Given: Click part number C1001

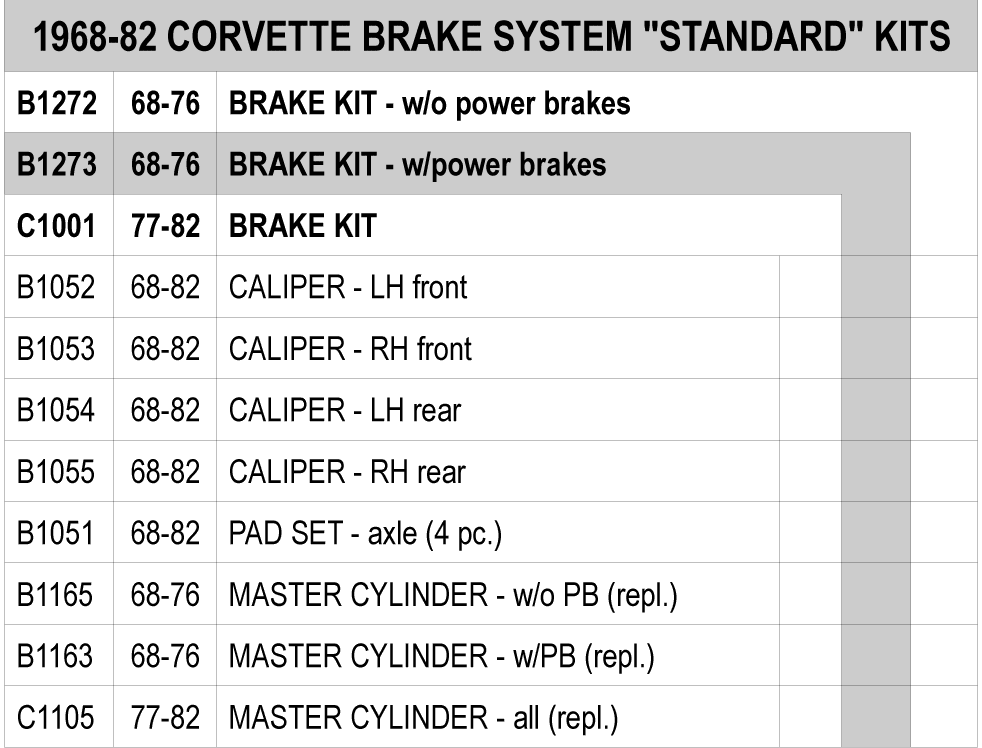Looking at the screenshot, I should [56, 226].
